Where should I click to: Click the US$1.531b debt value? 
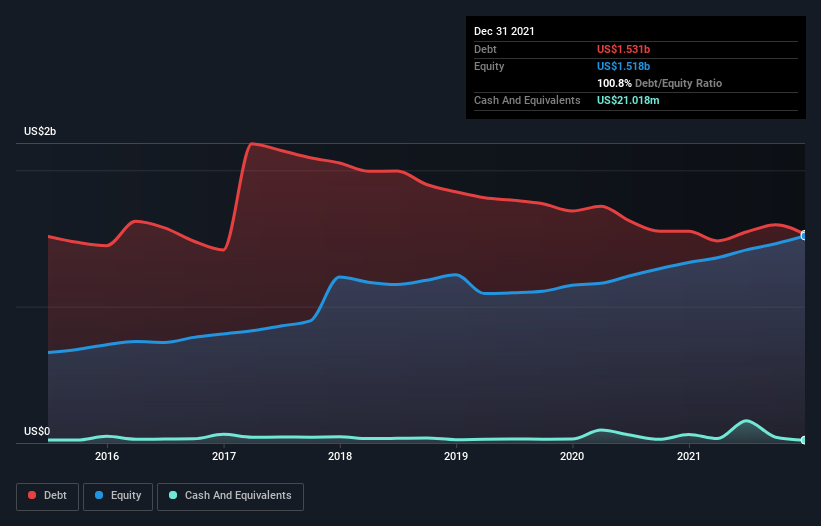coord(623,49)
